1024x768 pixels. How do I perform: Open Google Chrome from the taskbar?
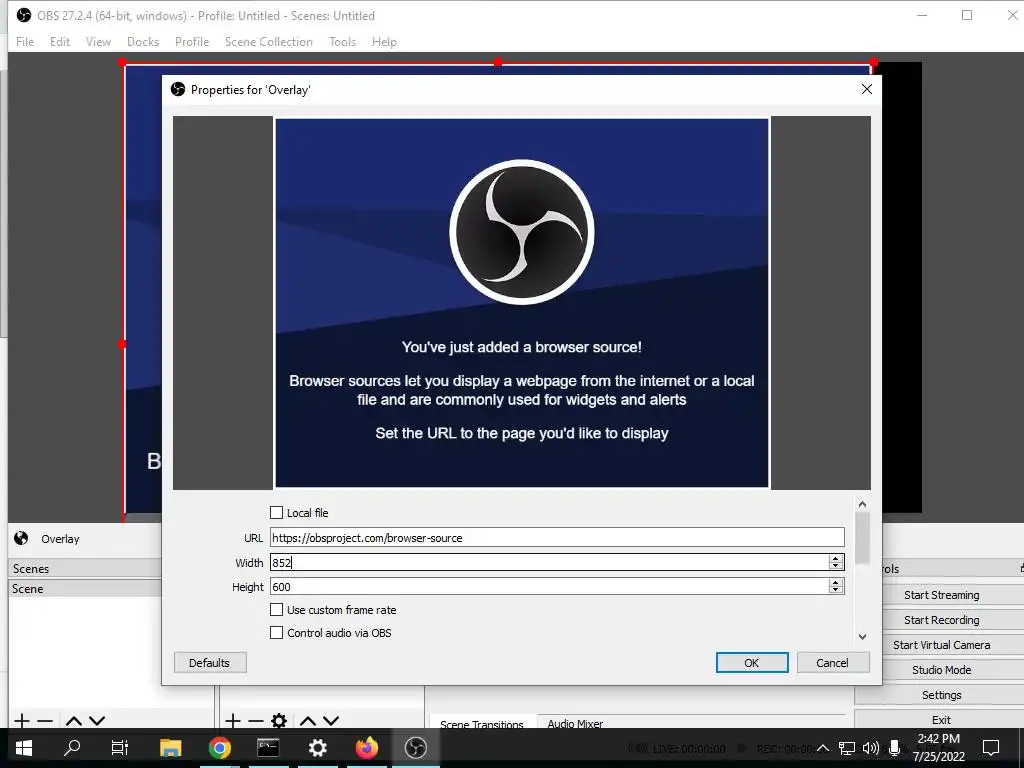point(219,747)
